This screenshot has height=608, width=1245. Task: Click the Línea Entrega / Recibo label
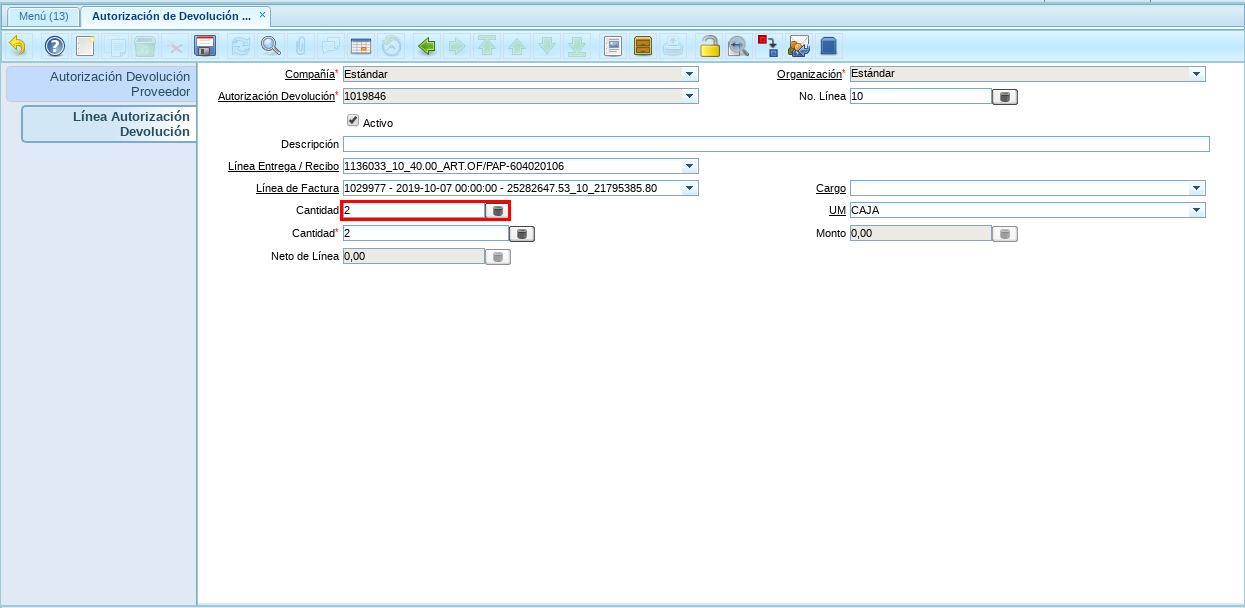[283, 166]
